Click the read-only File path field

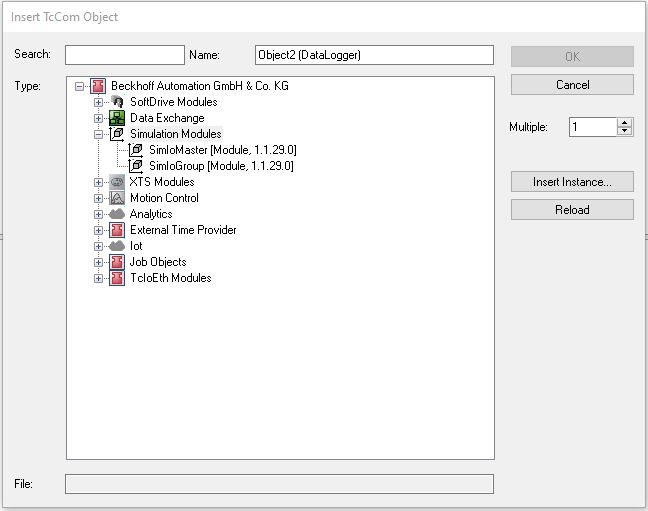[x=279, y=484]
